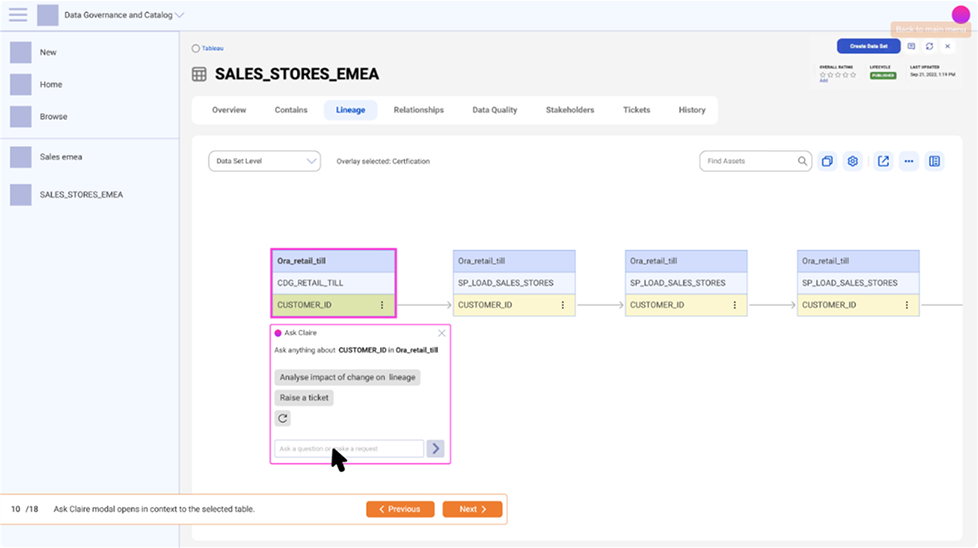Image resolution: width=978 pixels, height=548 pixels.
Task: Open the hamburger menu icon
Action: (17, 15)
